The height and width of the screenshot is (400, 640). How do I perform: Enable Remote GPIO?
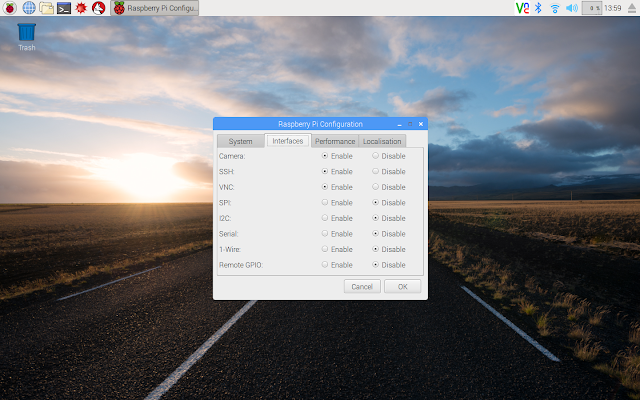coord(337,265)
